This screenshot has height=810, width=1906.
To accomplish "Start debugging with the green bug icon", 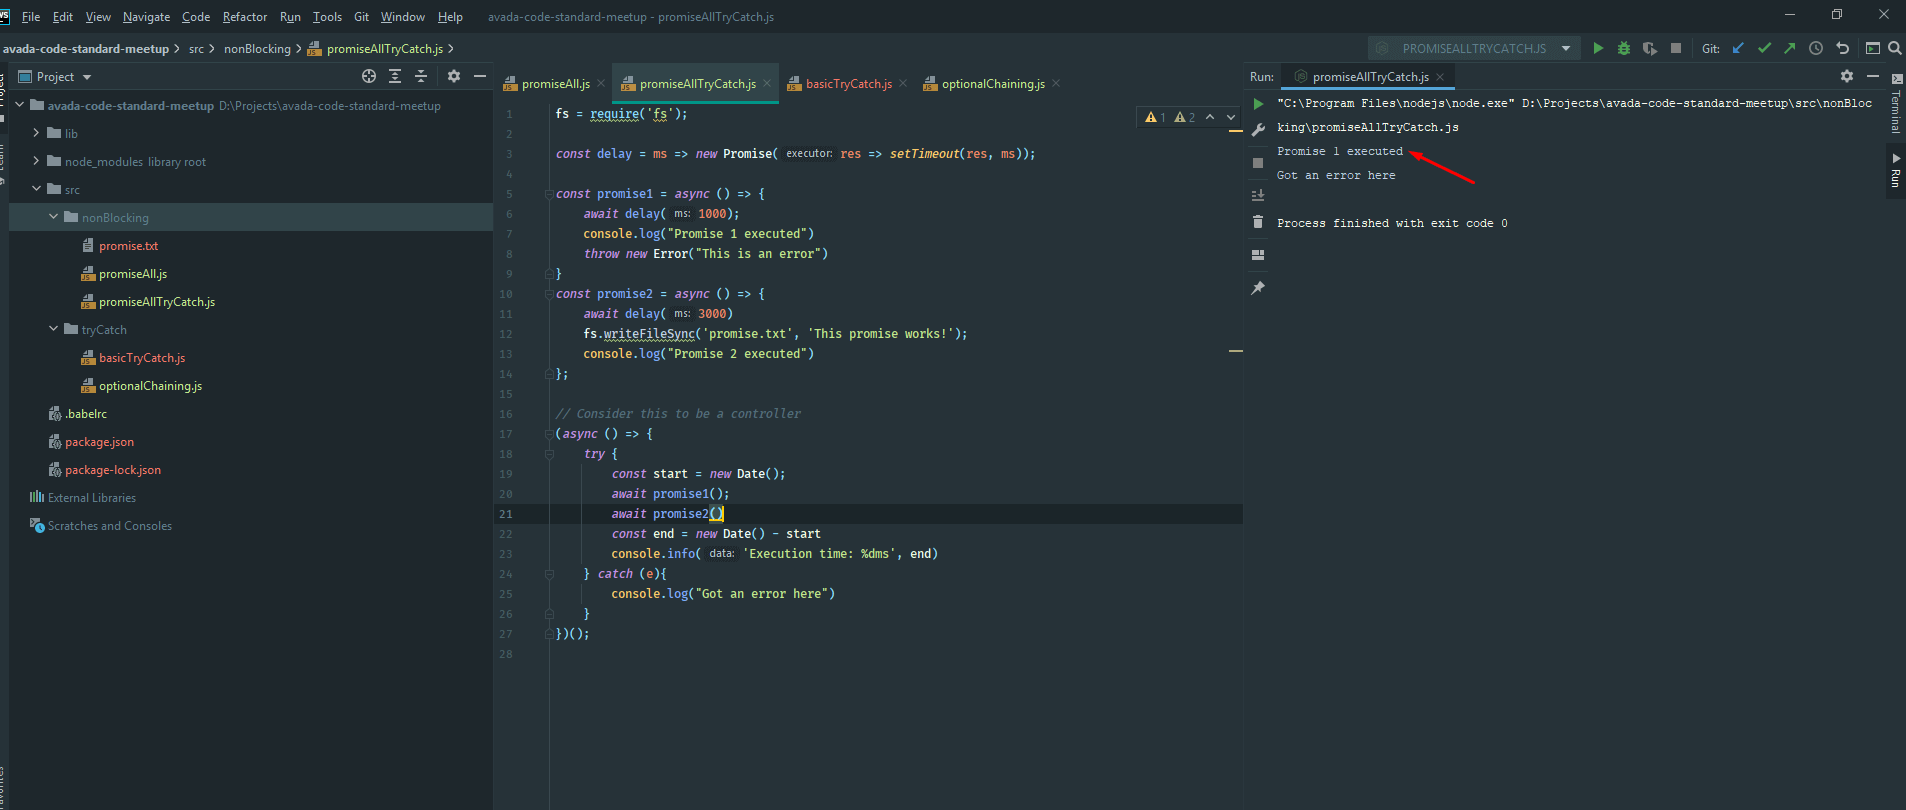I will [x=1624, y=48].
